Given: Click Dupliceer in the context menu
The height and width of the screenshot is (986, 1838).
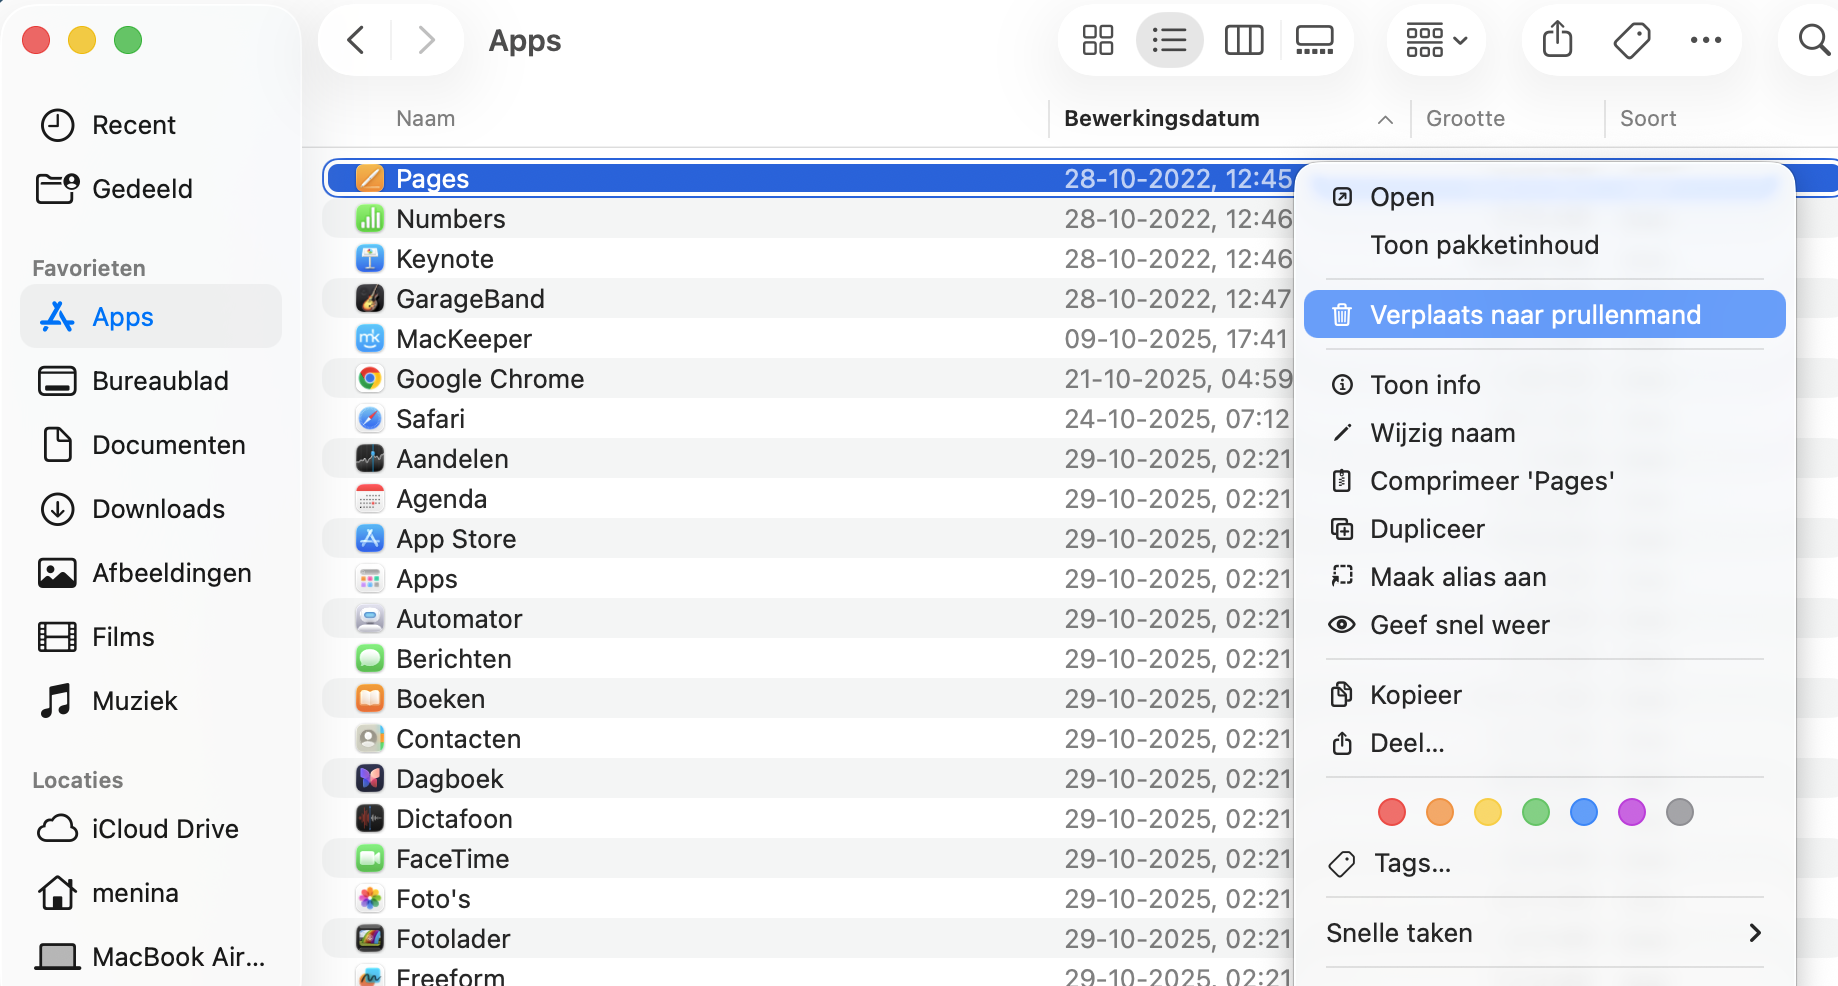Looking at the screenshot, I should point(1426,528).
